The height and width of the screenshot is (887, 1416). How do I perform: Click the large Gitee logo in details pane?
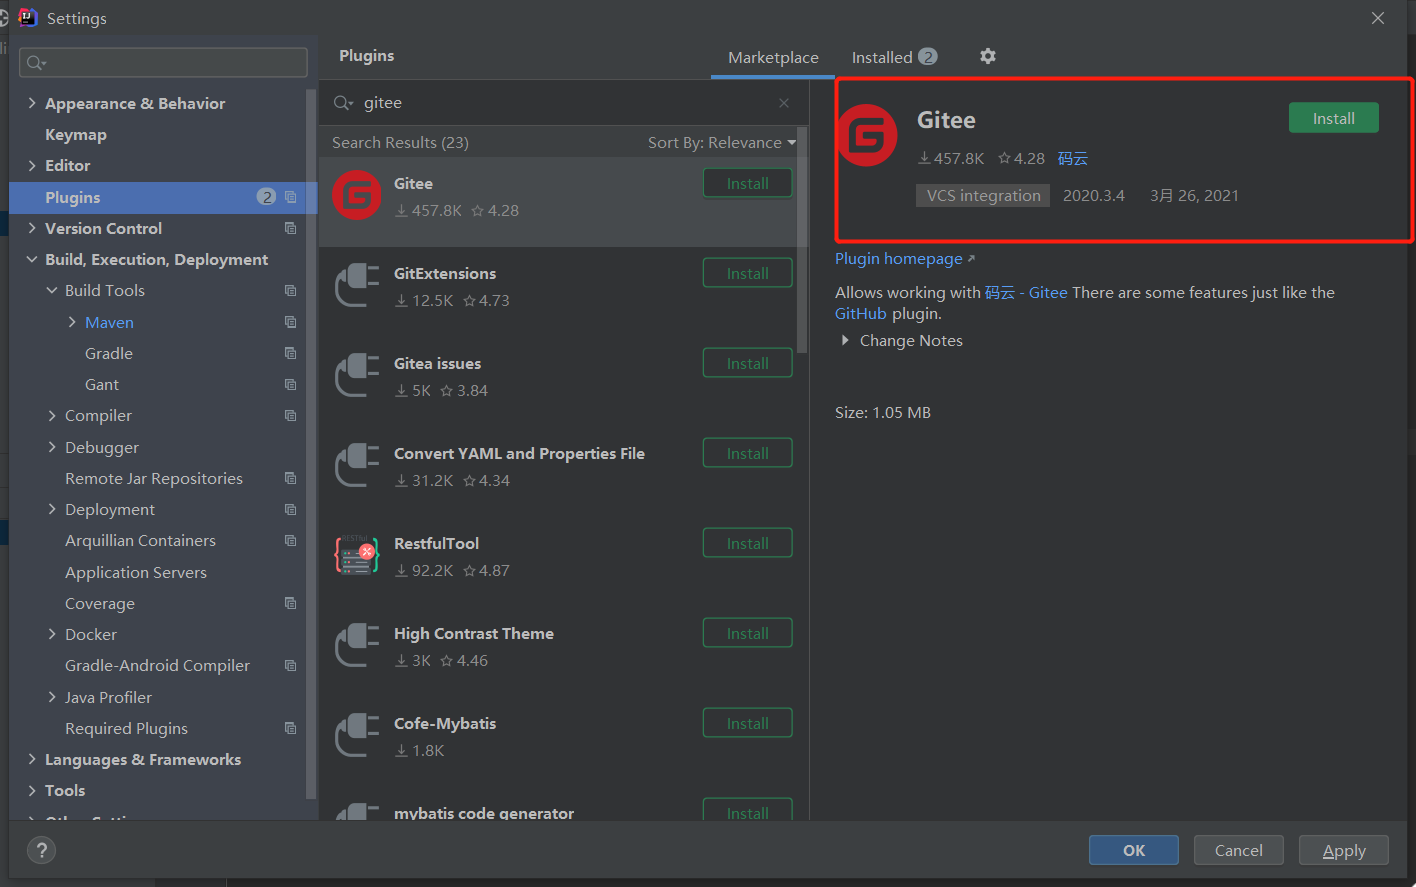tap(867, 135)
